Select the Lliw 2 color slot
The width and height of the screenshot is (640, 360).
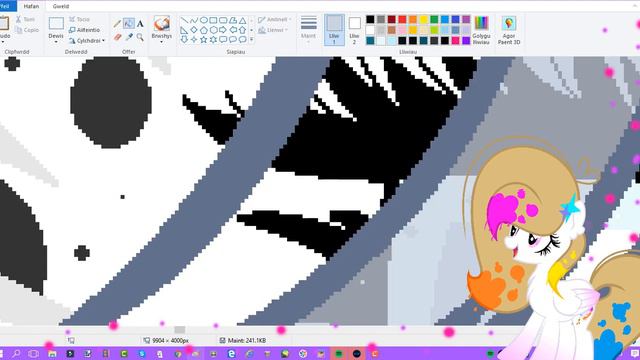354,30
